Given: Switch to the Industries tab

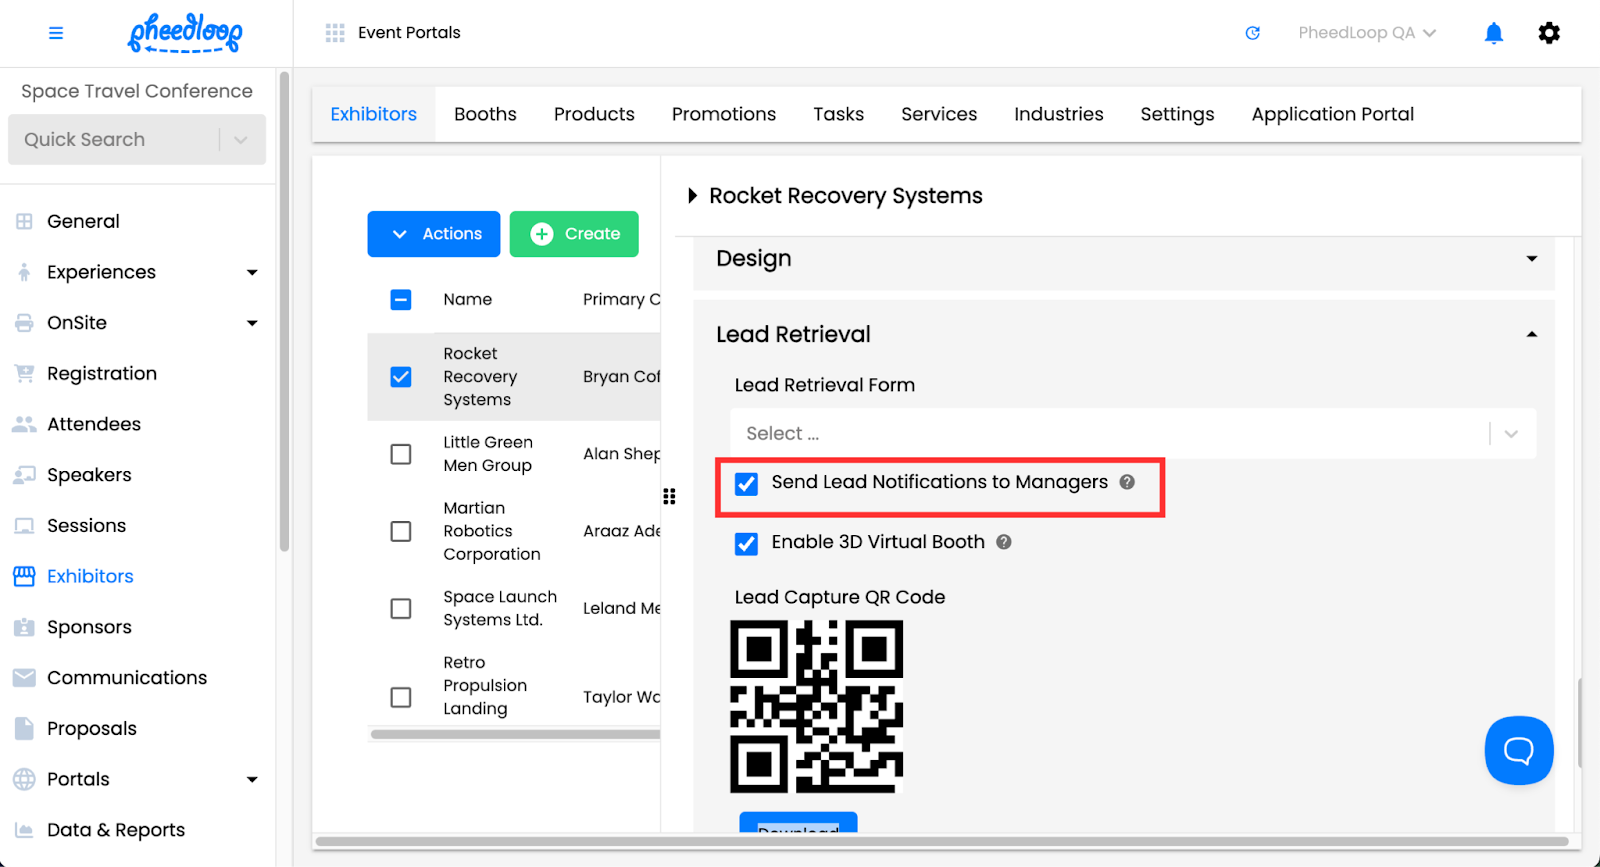Looking at the screenshot, I should (1059, 114).
